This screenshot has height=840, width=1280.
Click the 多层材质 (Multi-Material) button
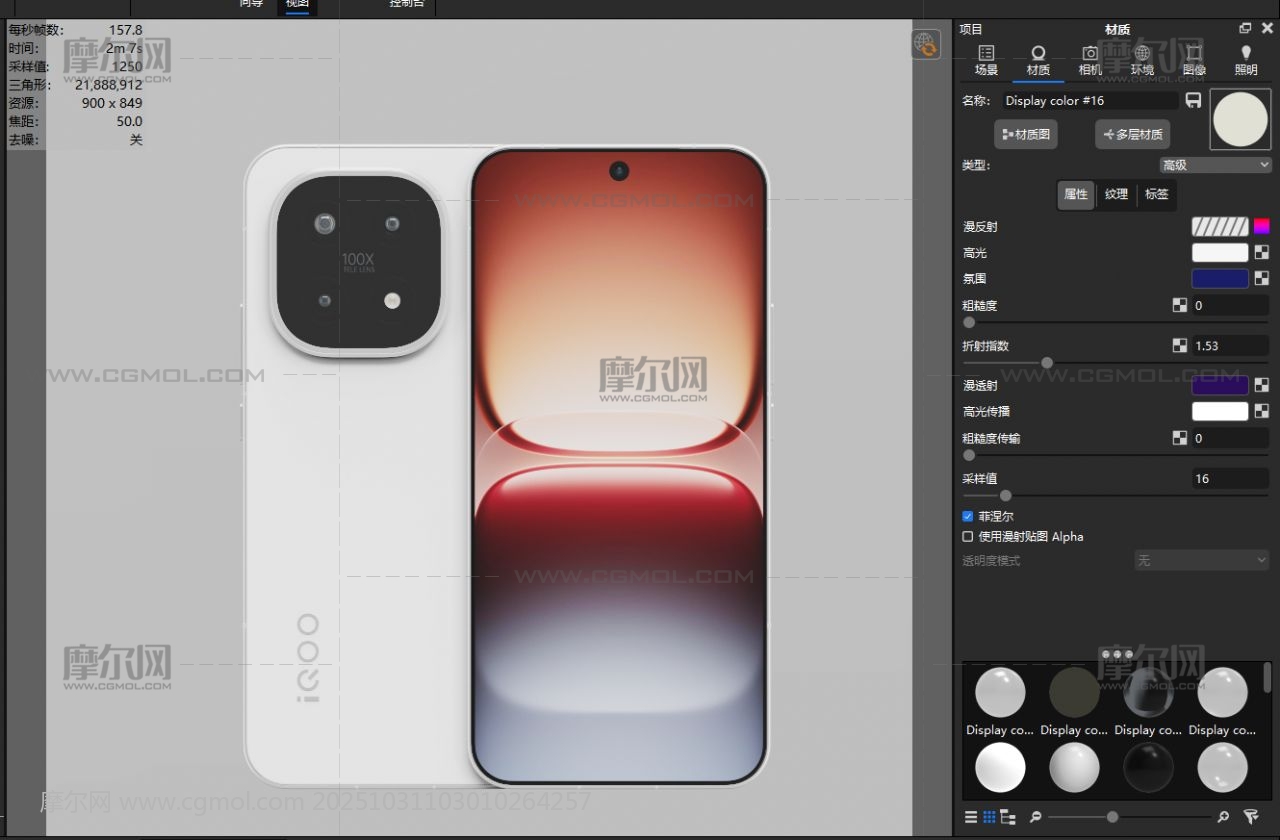(x=1132, y=135)
